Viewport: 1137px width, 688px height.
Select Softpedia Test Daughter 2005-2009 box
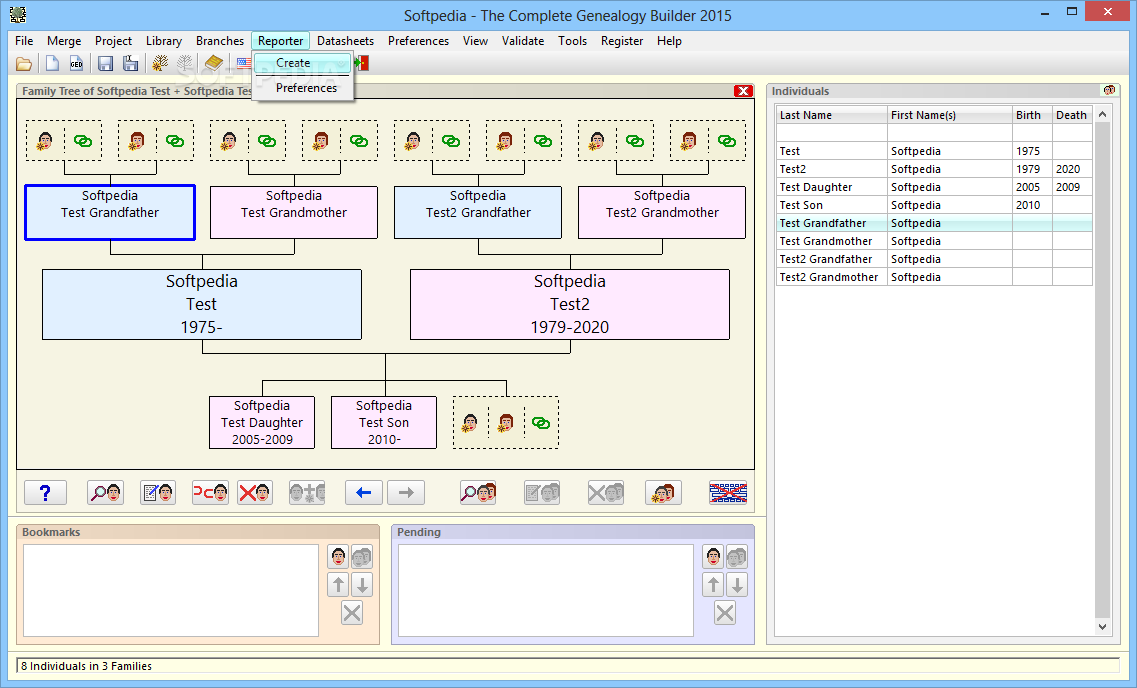tap(262, 423)
